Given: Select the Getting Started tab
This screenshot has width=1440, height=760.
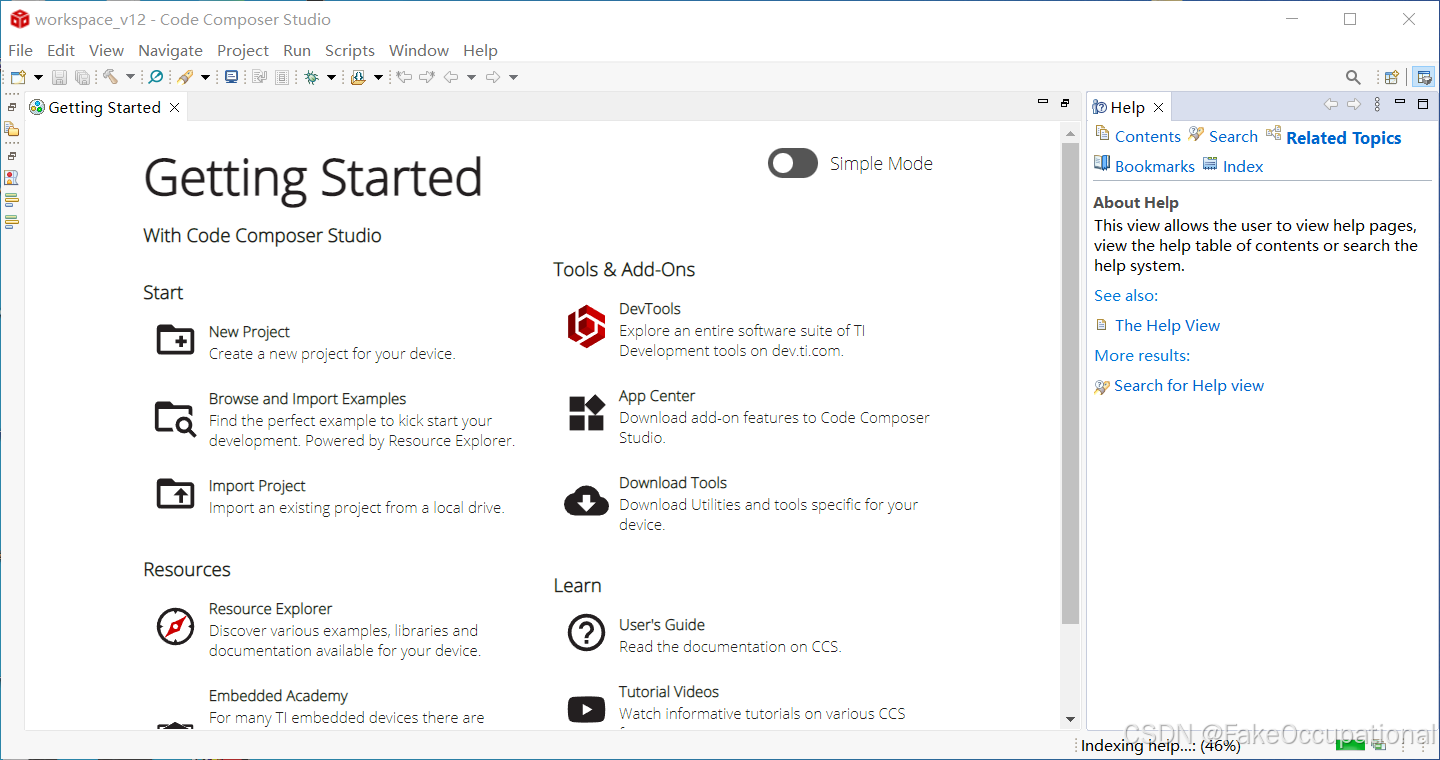Looking at the screenshot, I should pyautogui.click(x=104, y=107).
